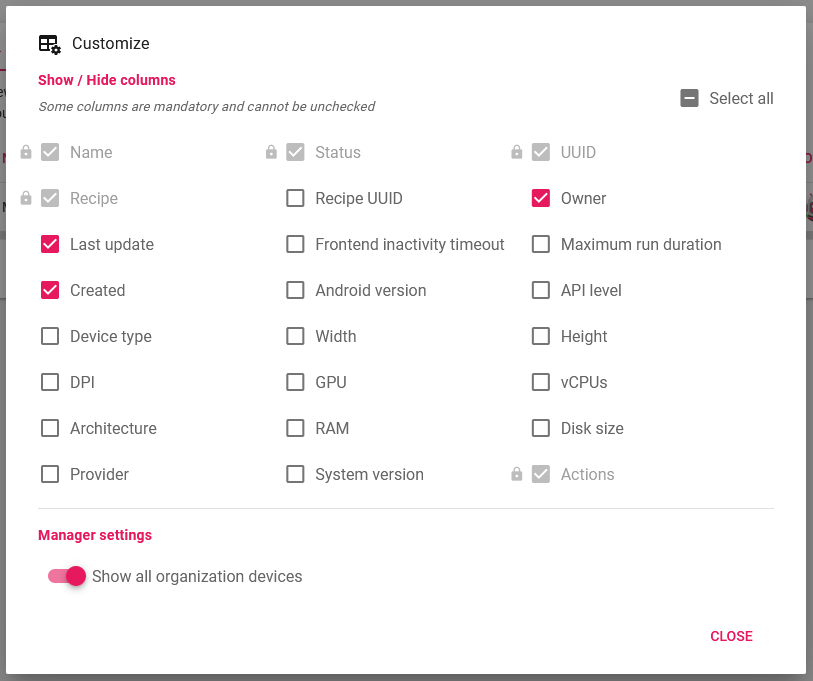Click the lock icon beside Actions

point(517,474)
